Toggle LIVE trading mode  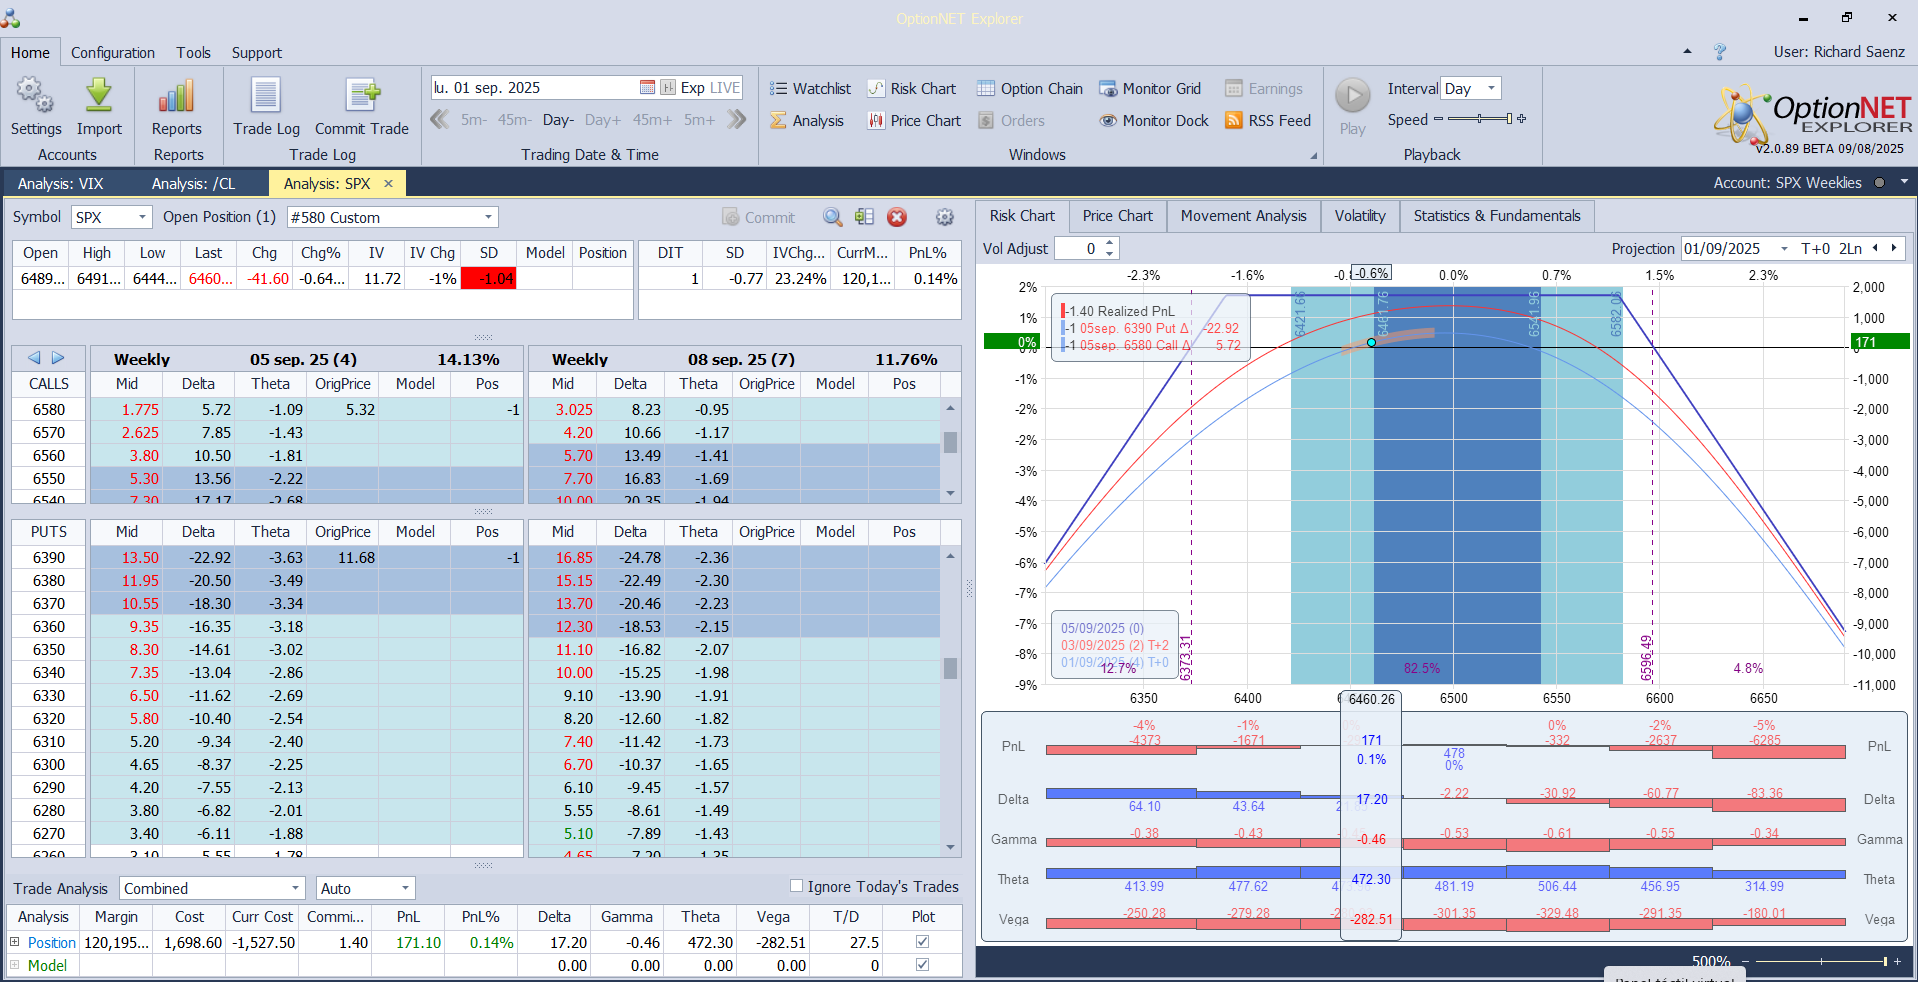(x=725, y=88)
